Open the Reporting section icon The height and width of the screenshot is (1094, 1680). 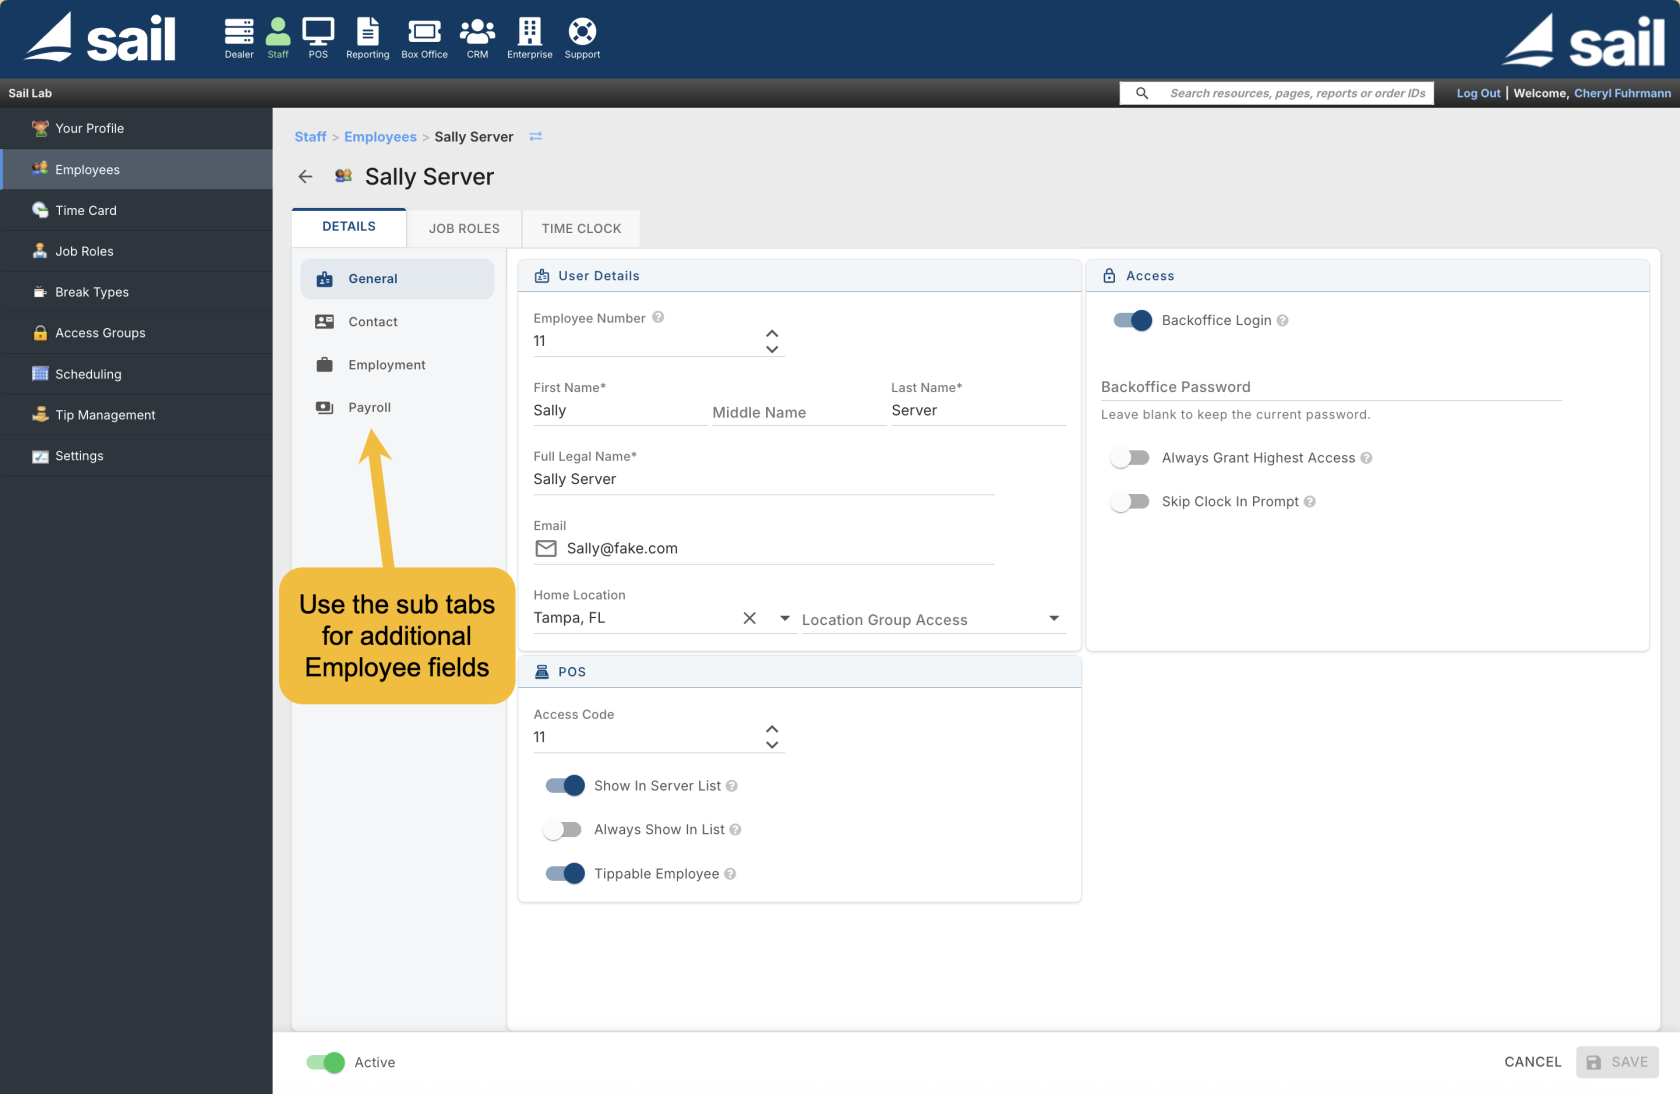tap(368, 38)
